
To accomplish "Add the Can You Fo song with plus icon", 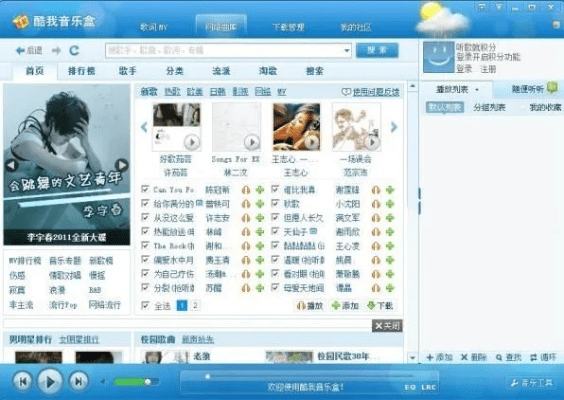I will point(260,190).
